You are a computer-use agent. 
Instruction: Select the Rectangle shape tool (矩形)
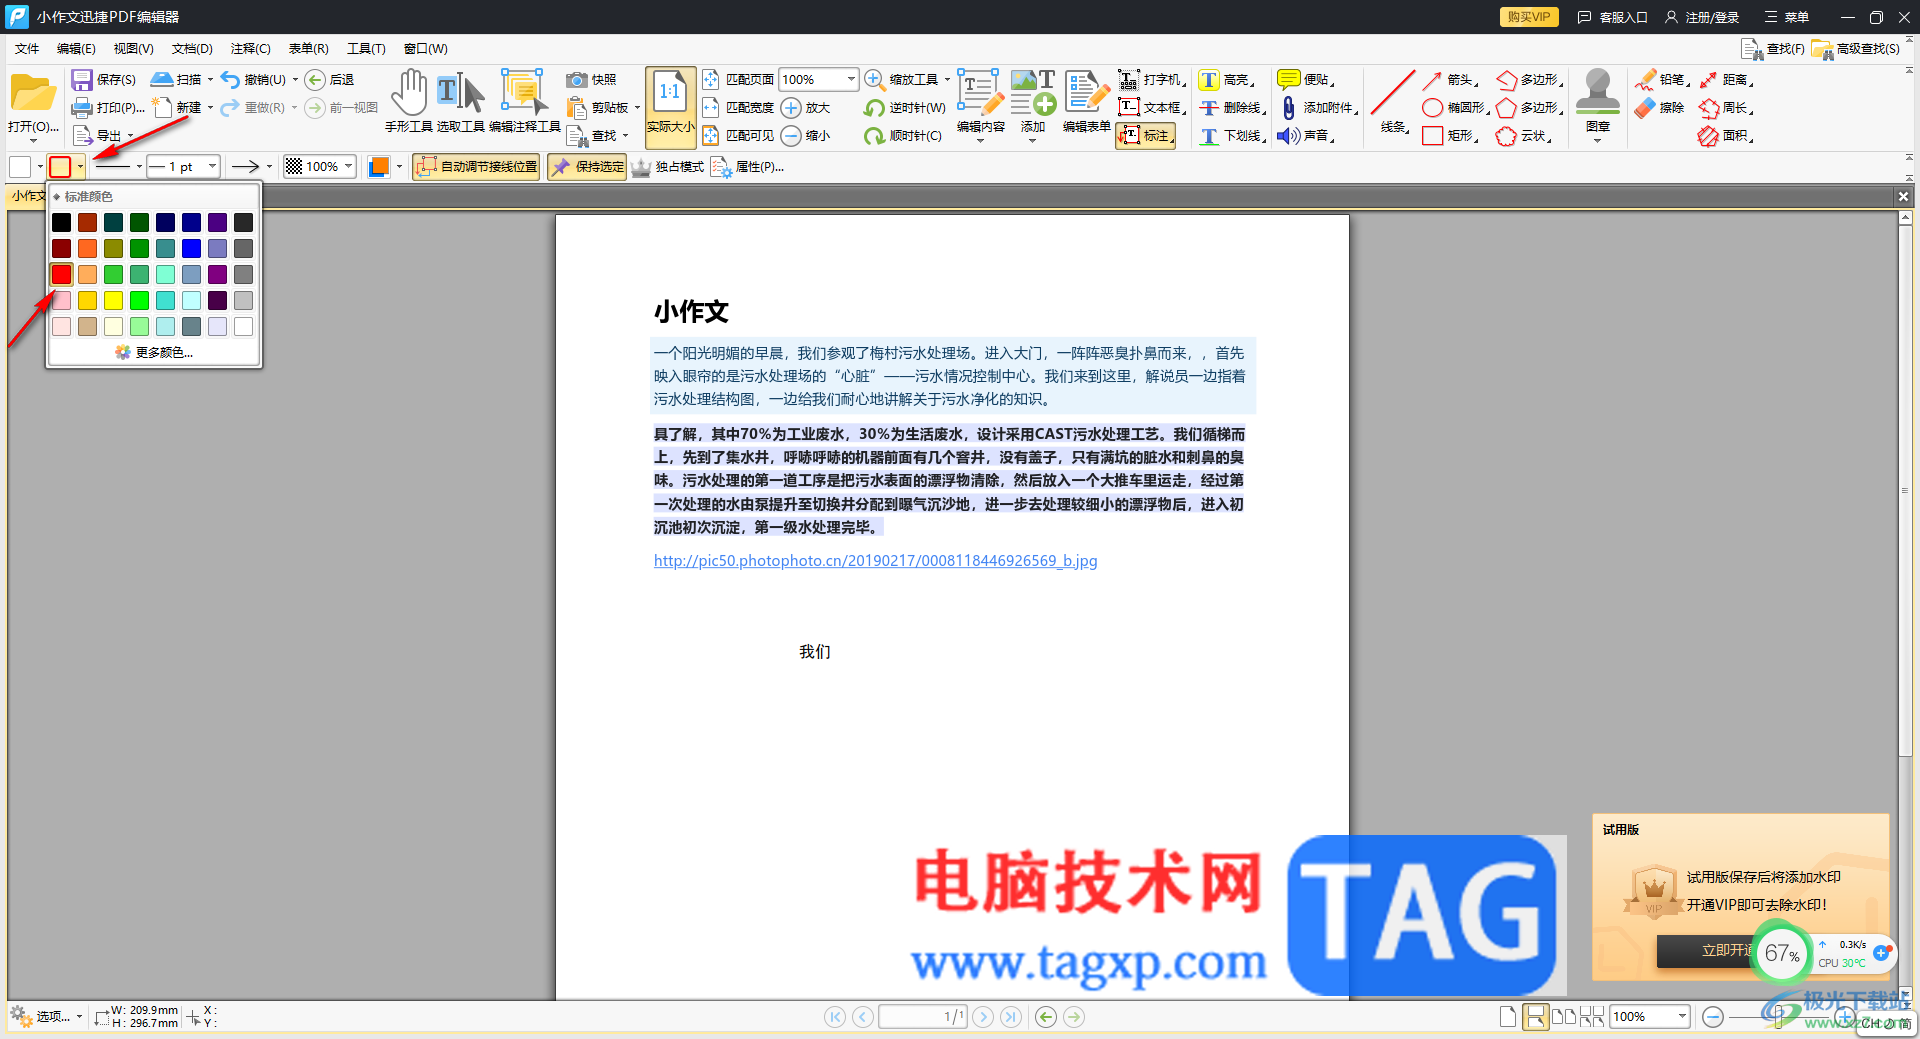pyautogui.click(x=1450, y=136)
